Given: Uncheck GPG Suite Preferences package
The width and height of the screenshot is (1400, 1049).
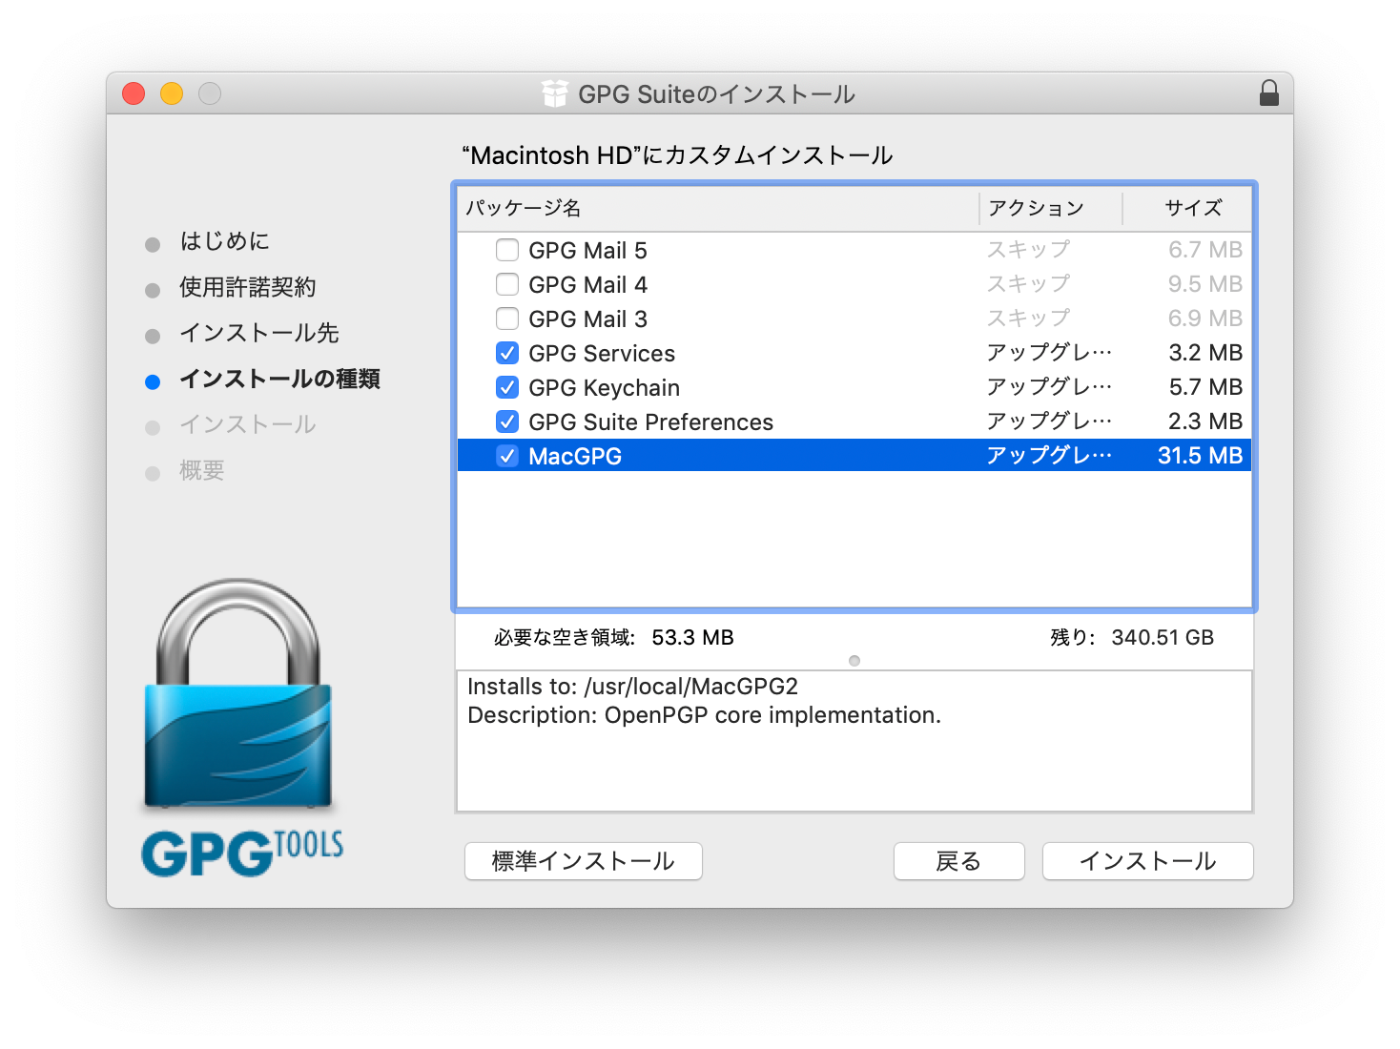Looking at the screenshot, I should coord(507,421).
